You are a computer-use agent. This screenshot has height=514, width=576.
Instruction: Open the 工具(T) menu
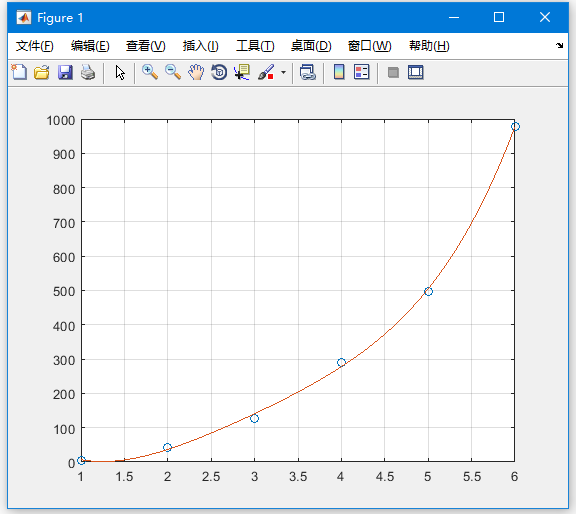pos(255,46)
